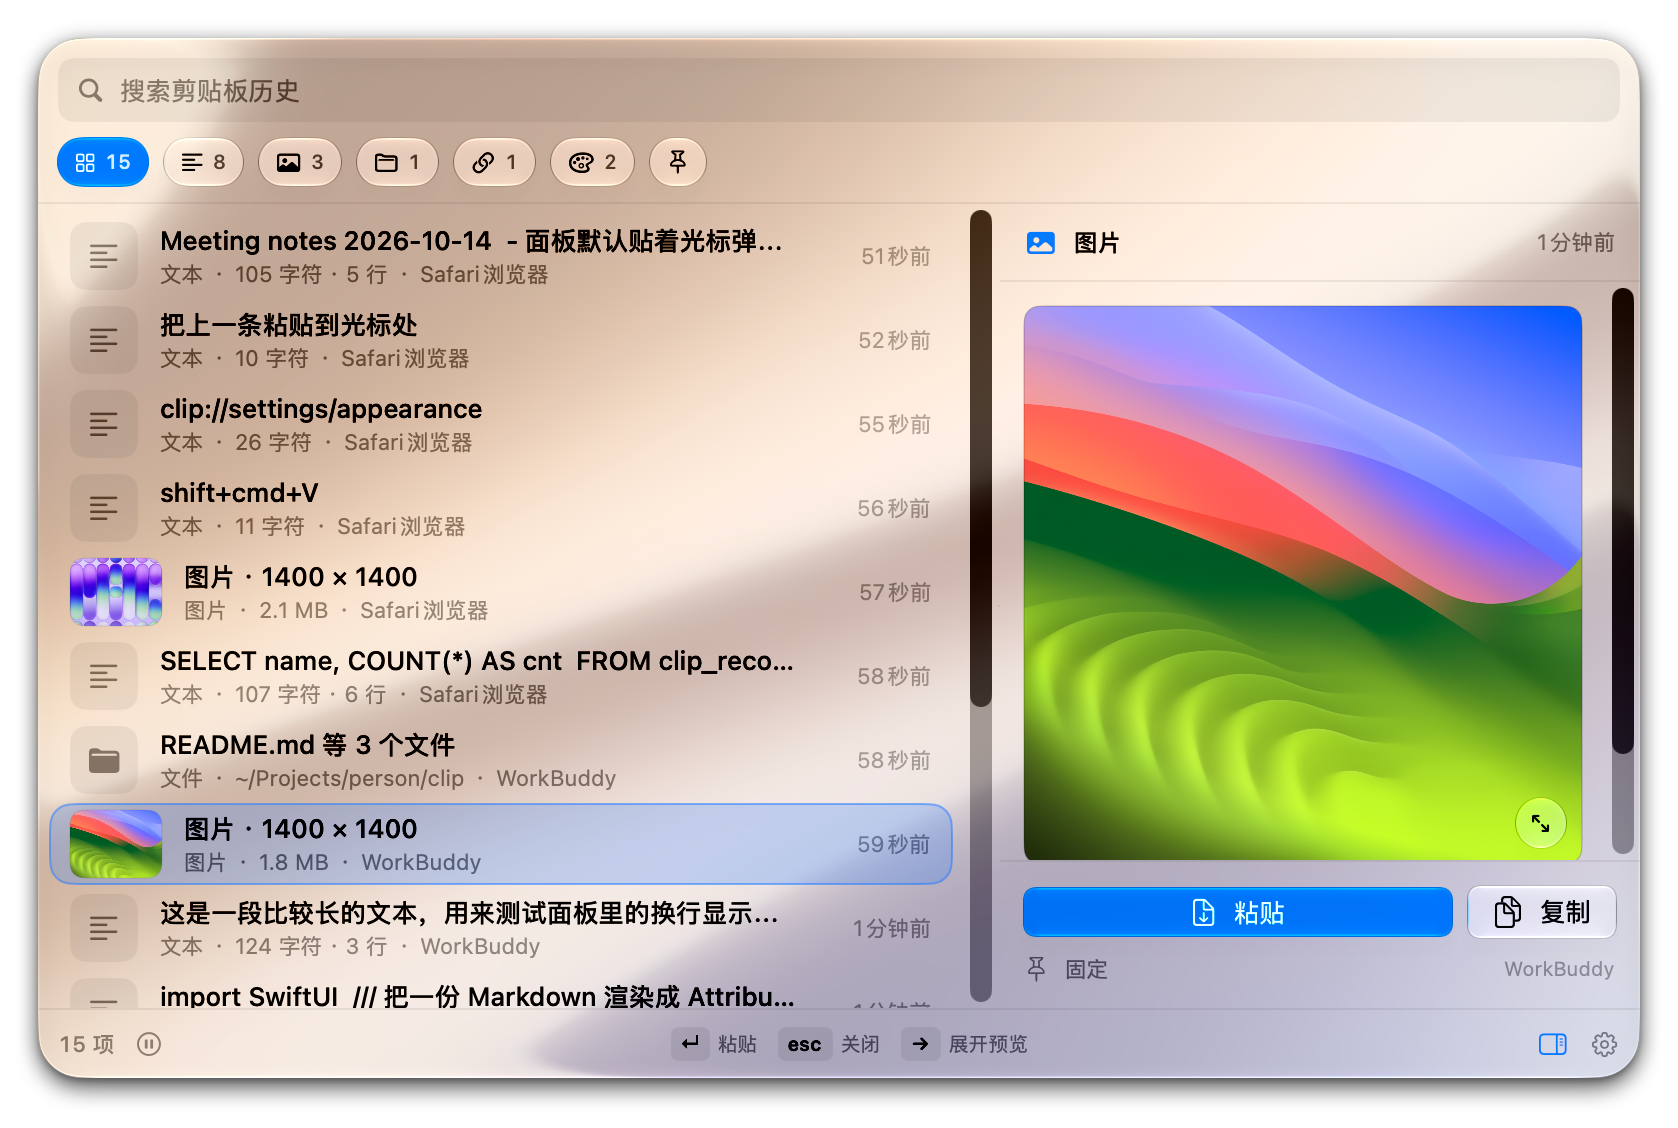Screen dimensions: 1678x1128
Task: Click text icon of shift+cmd+V entry
Action: [104, 508]
